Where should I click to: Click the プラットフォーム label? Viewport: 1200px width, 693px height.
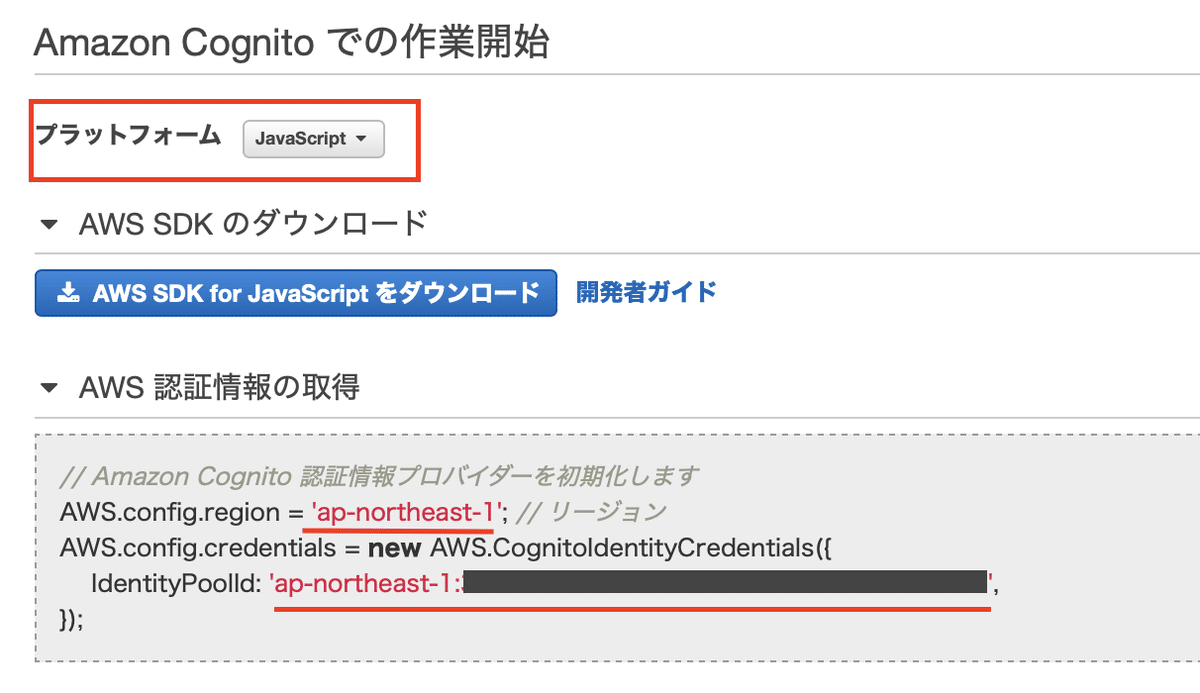pos(129,136)
